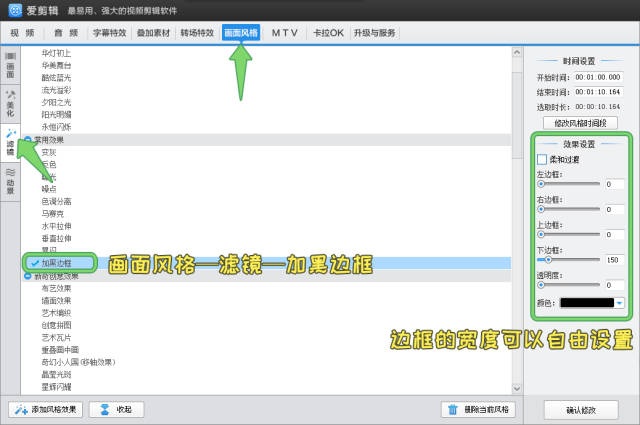640x425 pixels.
Task: Select the 噪点 effect
Action: 49,189
